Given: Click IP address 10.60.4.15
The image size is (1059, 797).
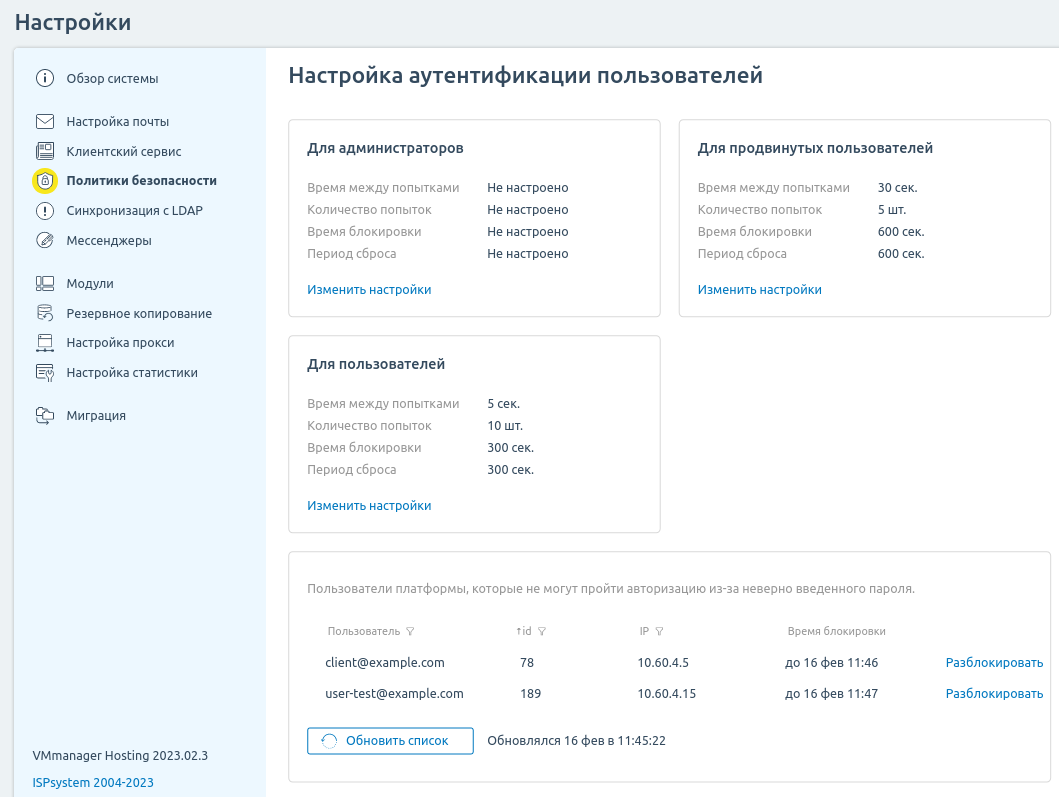Looking at the screenshot, I should click(667, 694).
